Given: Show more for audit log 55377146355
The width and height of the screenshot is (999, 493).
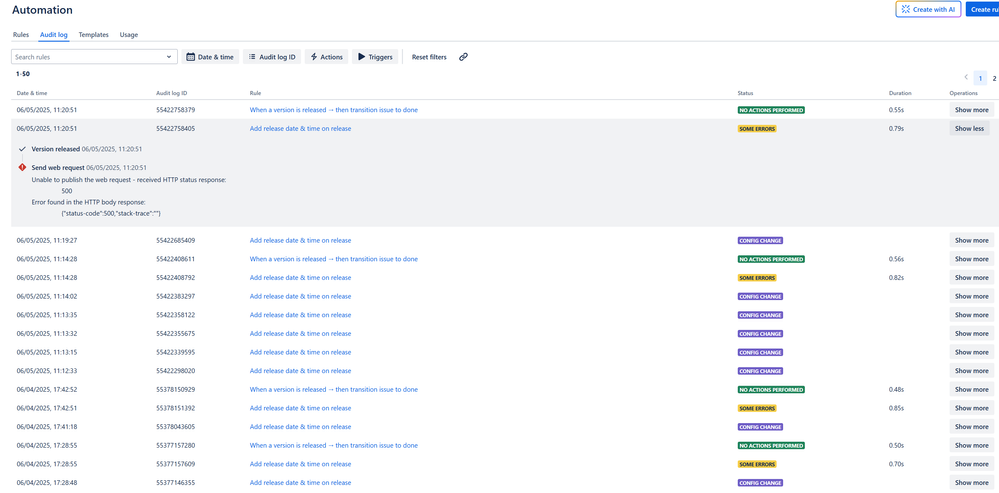Looking at the screenshot, I should pos(972,483).
